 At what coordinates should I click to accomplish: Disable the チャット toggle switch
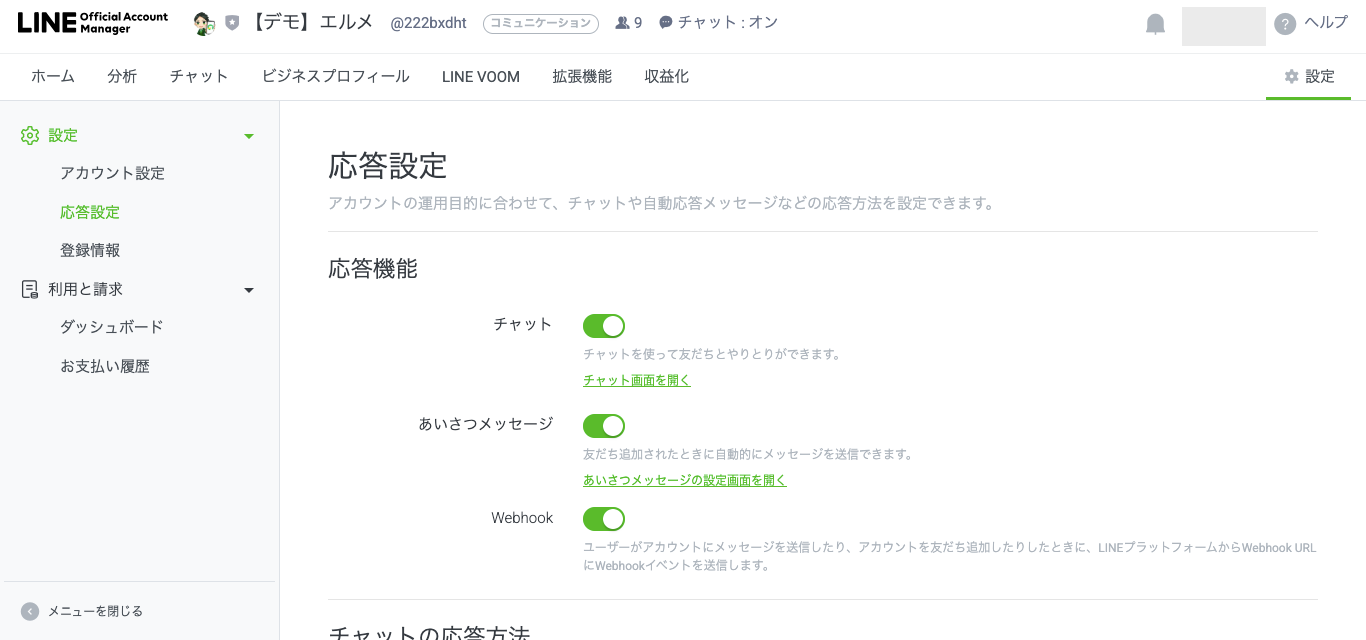coord(604,326)
